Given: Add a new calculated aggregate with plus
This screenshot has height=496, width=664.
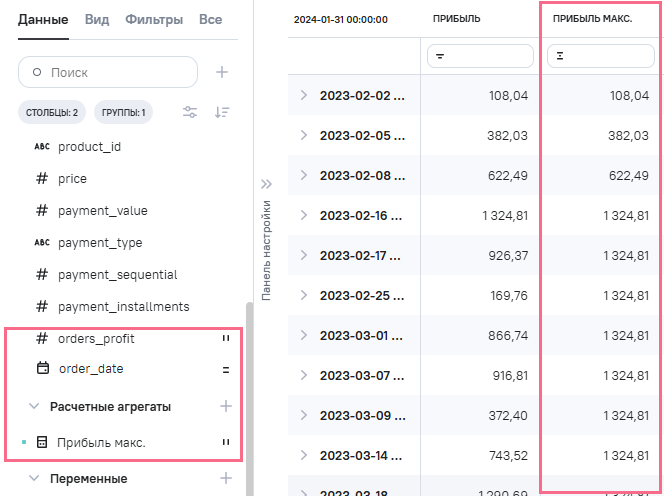Looking at the screenshot, I should [226, 406].
